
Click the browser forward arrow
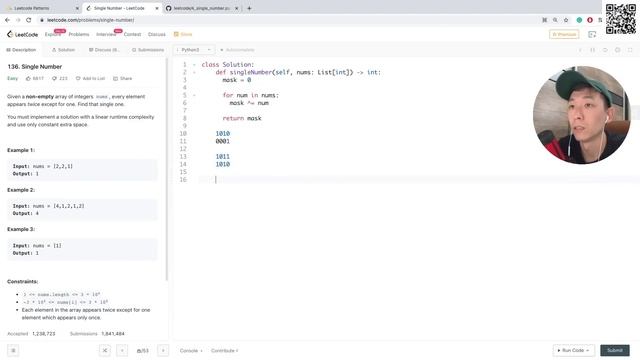coord(18,20)
